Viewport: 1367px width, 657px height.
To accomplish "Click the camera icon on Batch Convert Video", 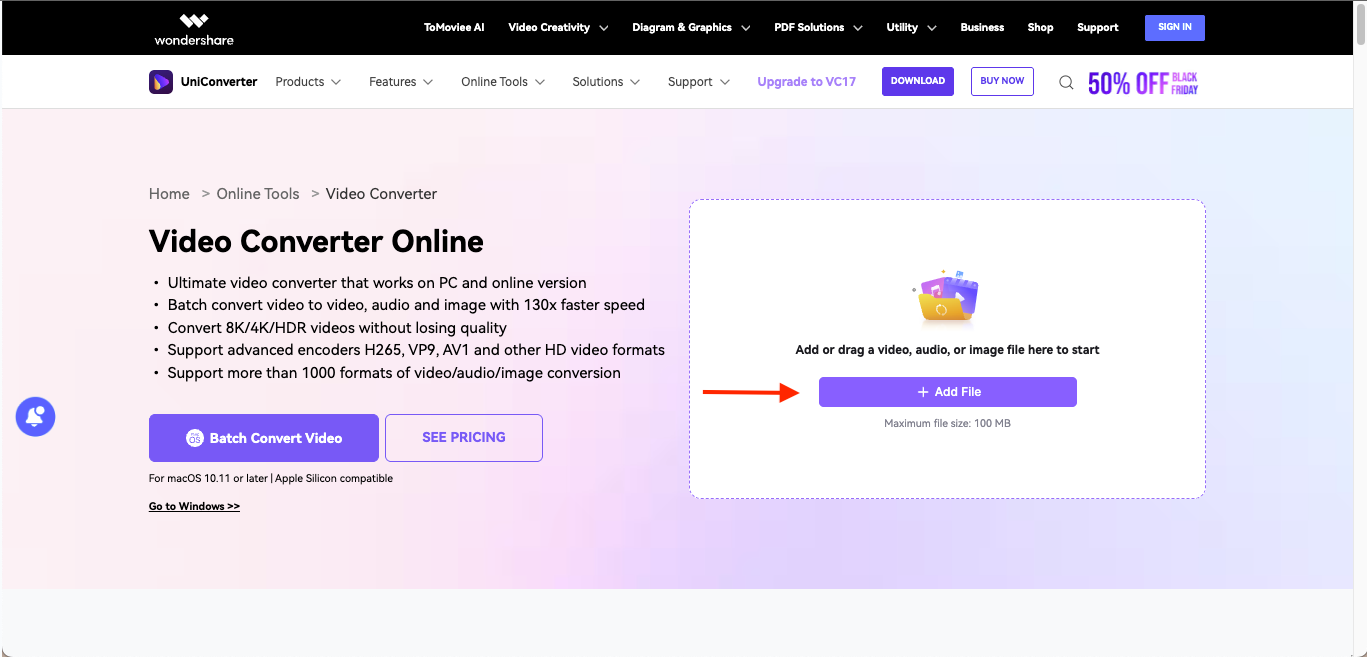I will (x=194, y=437).
